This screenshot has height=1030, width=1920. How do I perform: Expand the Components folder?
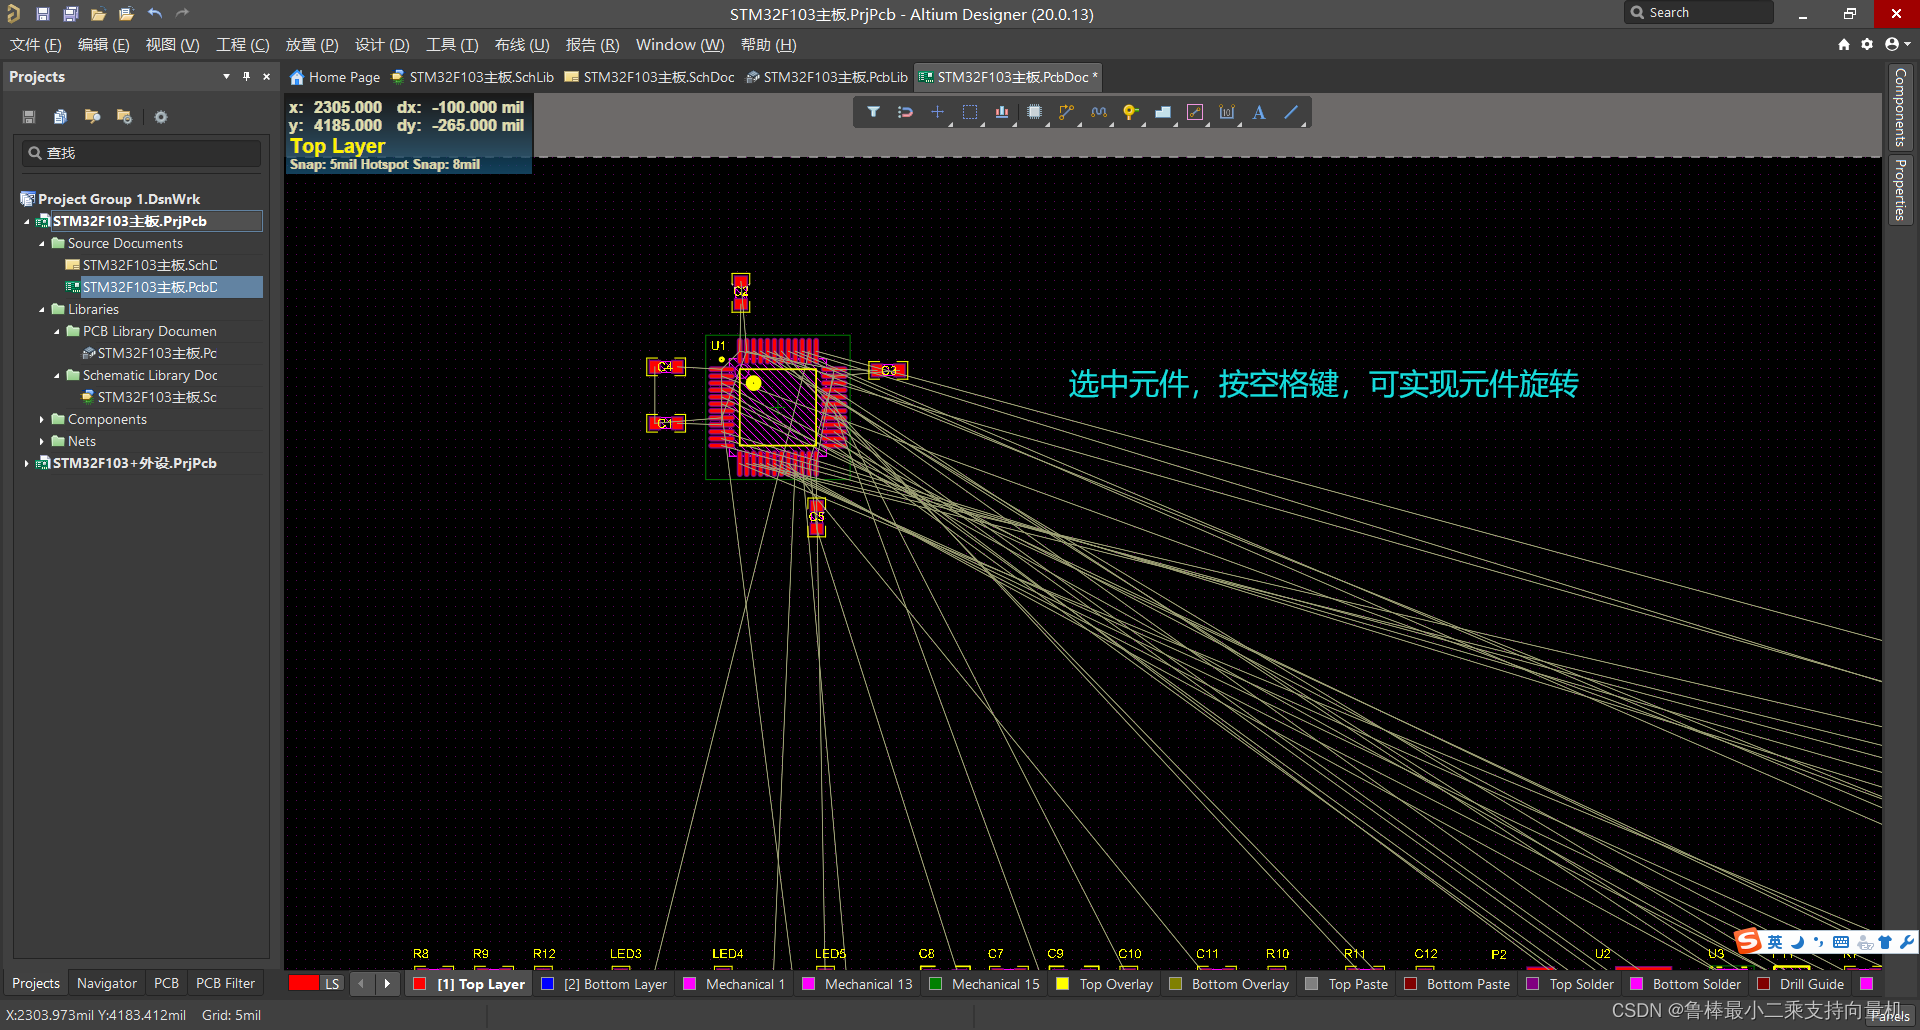42,420
